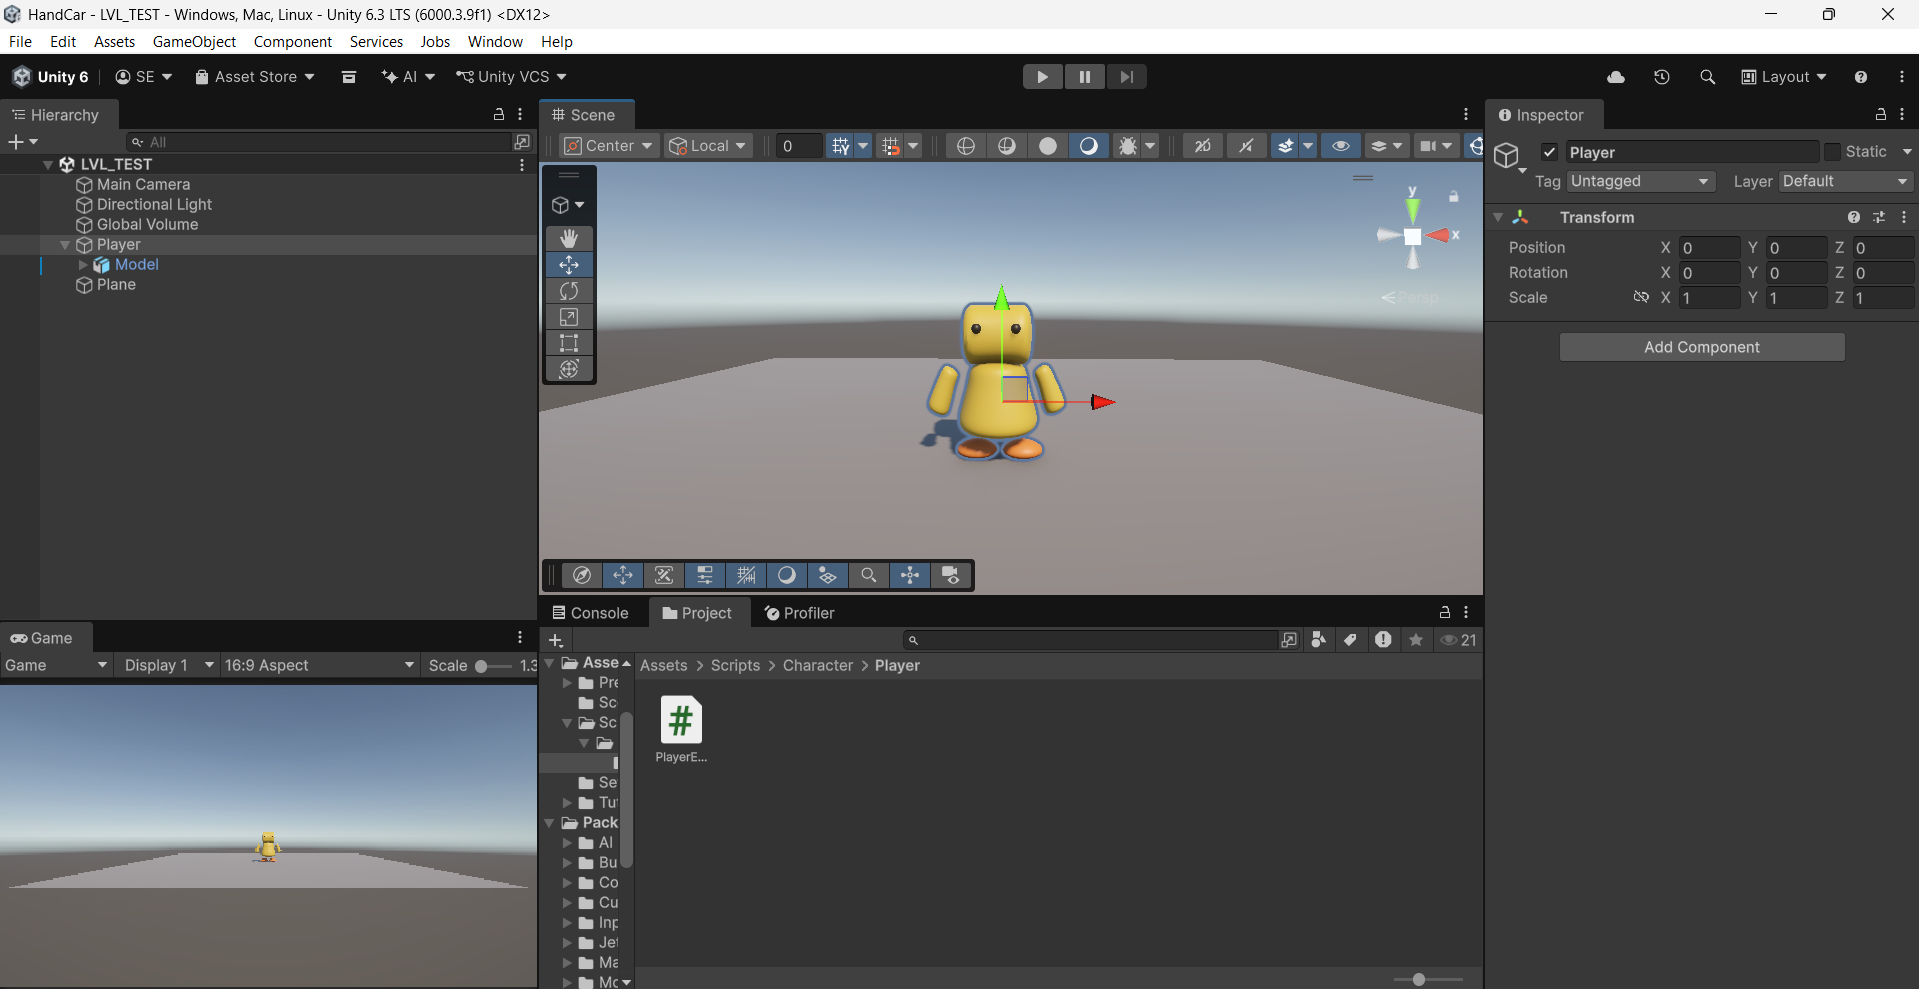This screenshot has width=1919, height=989.
Task: Click the Play button to start game
Action: (1042, 77)
